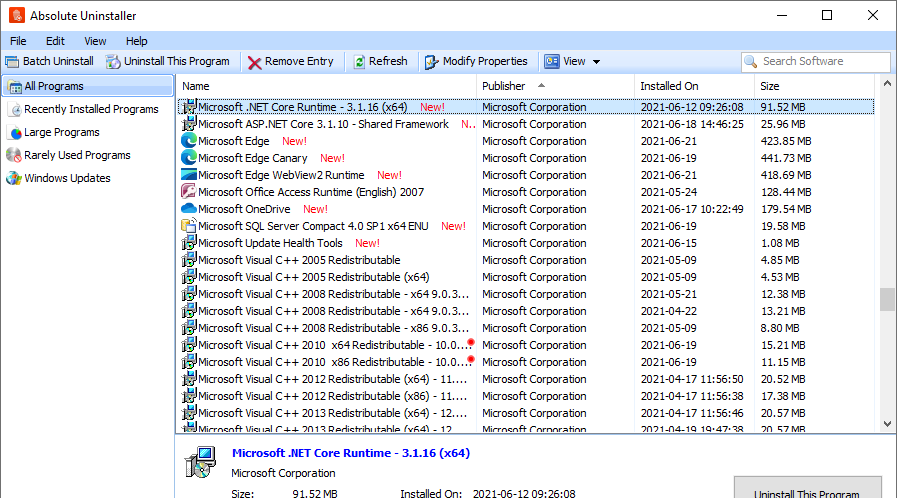Click into the Search Software field
Screen dimensions: 897x498
pos(816,62)
